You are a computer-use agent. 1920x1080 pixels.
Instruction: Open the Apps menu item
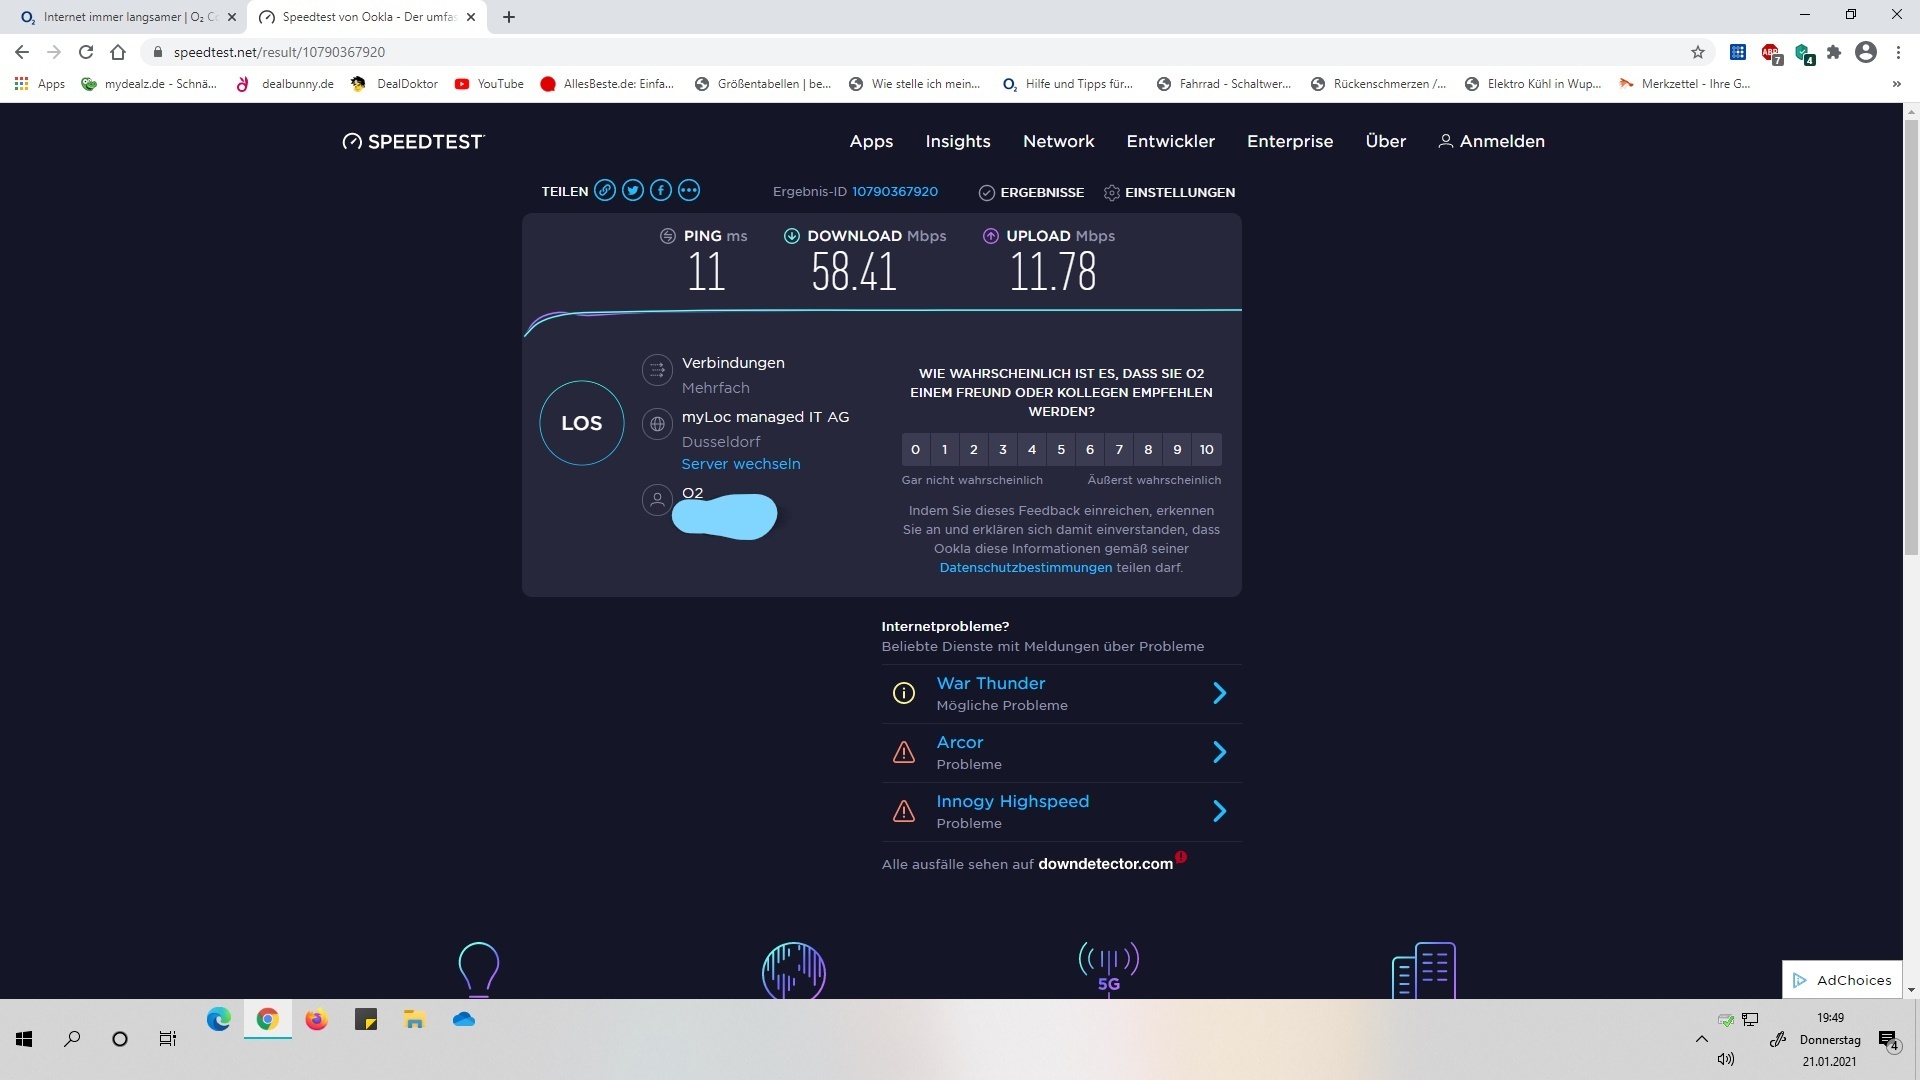871,141
